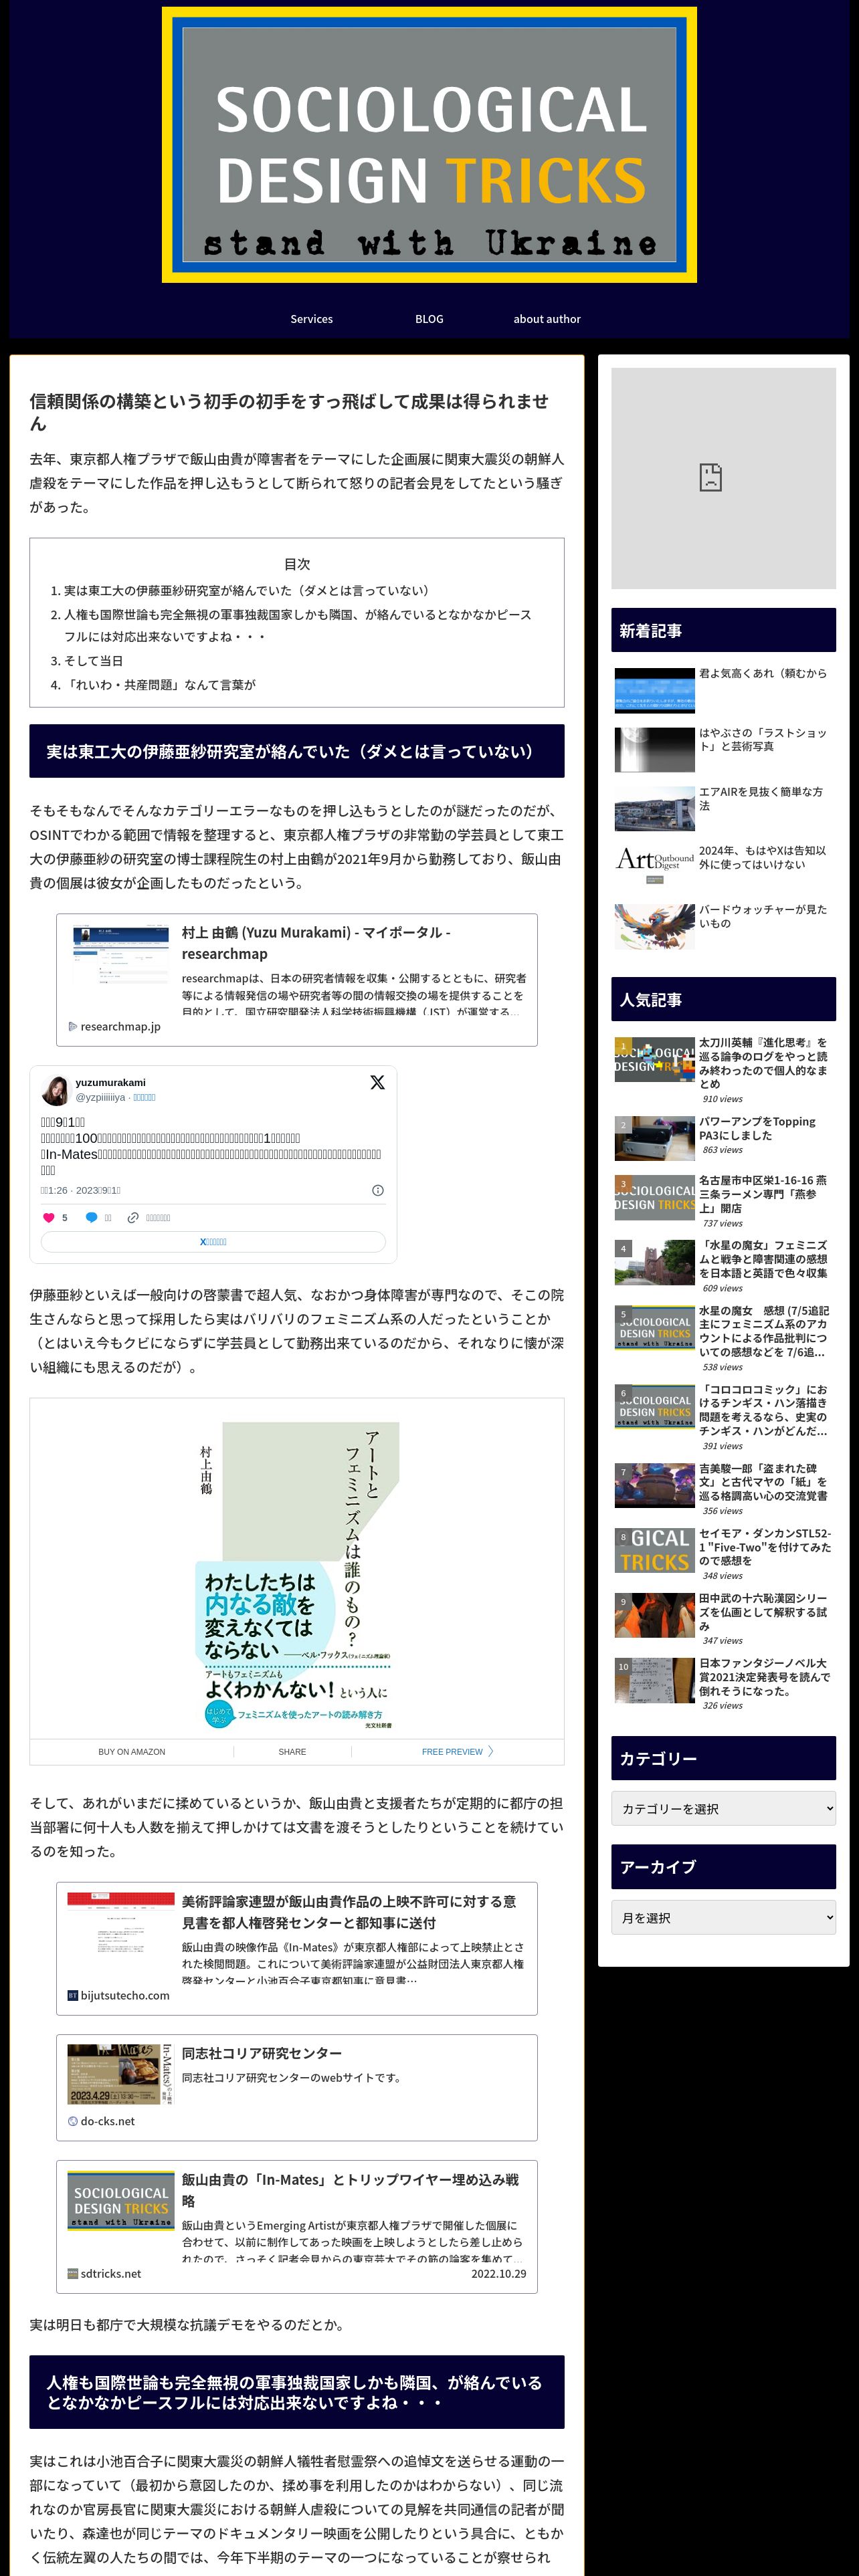The image size is (859, 2576).
Task: Click the broken ad placeholder icon in sidebar
Action: click(x=710, y=477)
